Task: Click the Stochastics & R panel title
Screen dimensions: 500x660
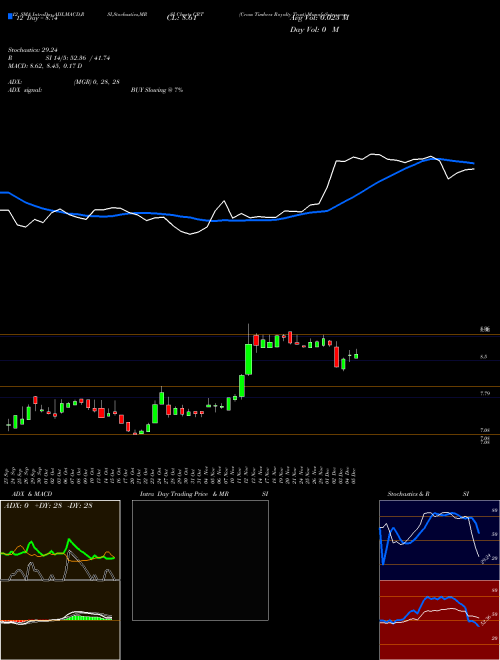Action: 409,494
